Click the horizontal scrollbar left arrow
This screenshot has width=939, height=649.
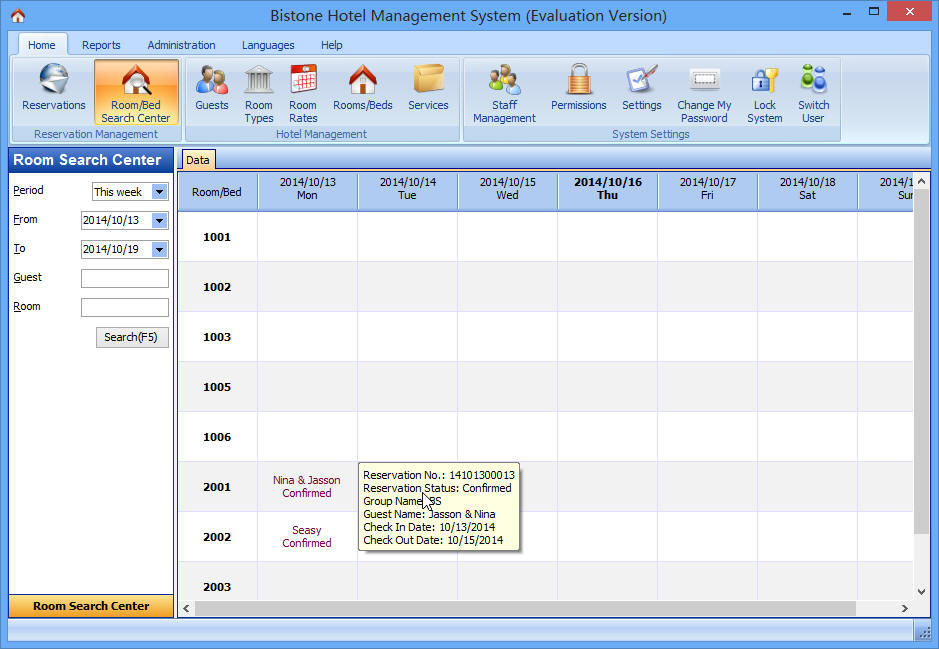click(186, 608)
